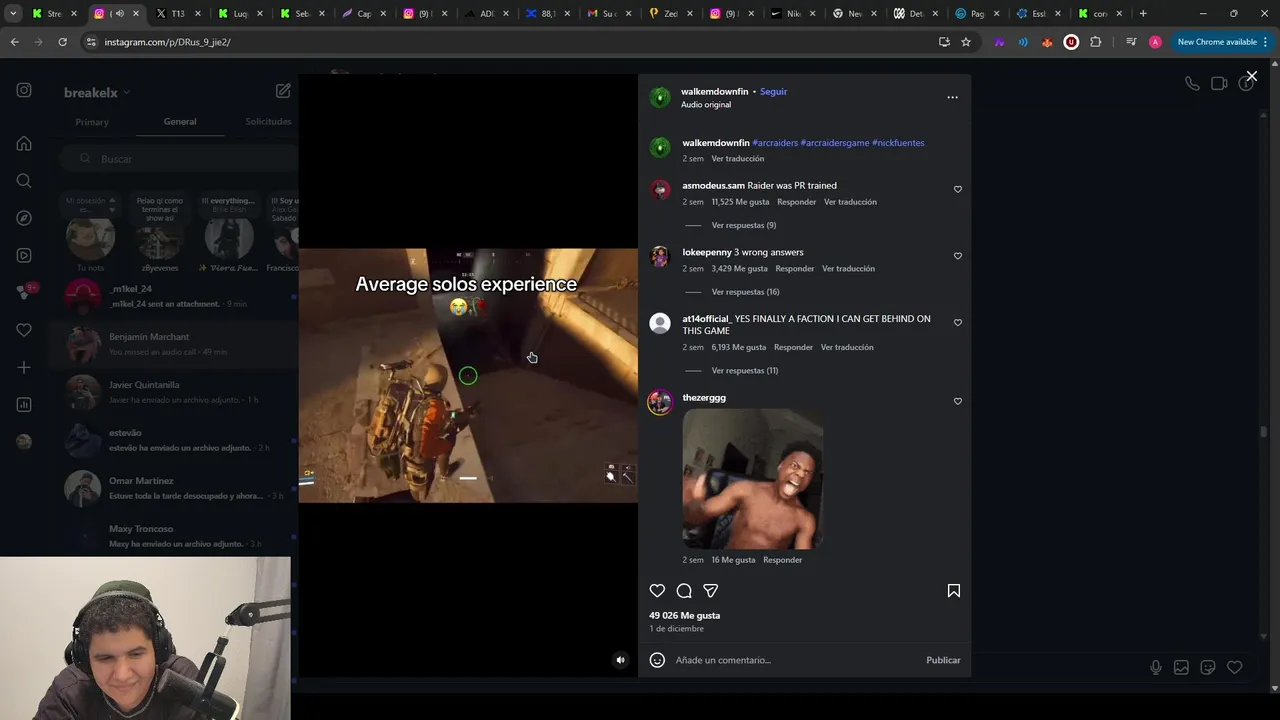The height and width of the screenshot is (720, 1280).
Task: Open the #nickfuentes hashtag
Action: 898,143
